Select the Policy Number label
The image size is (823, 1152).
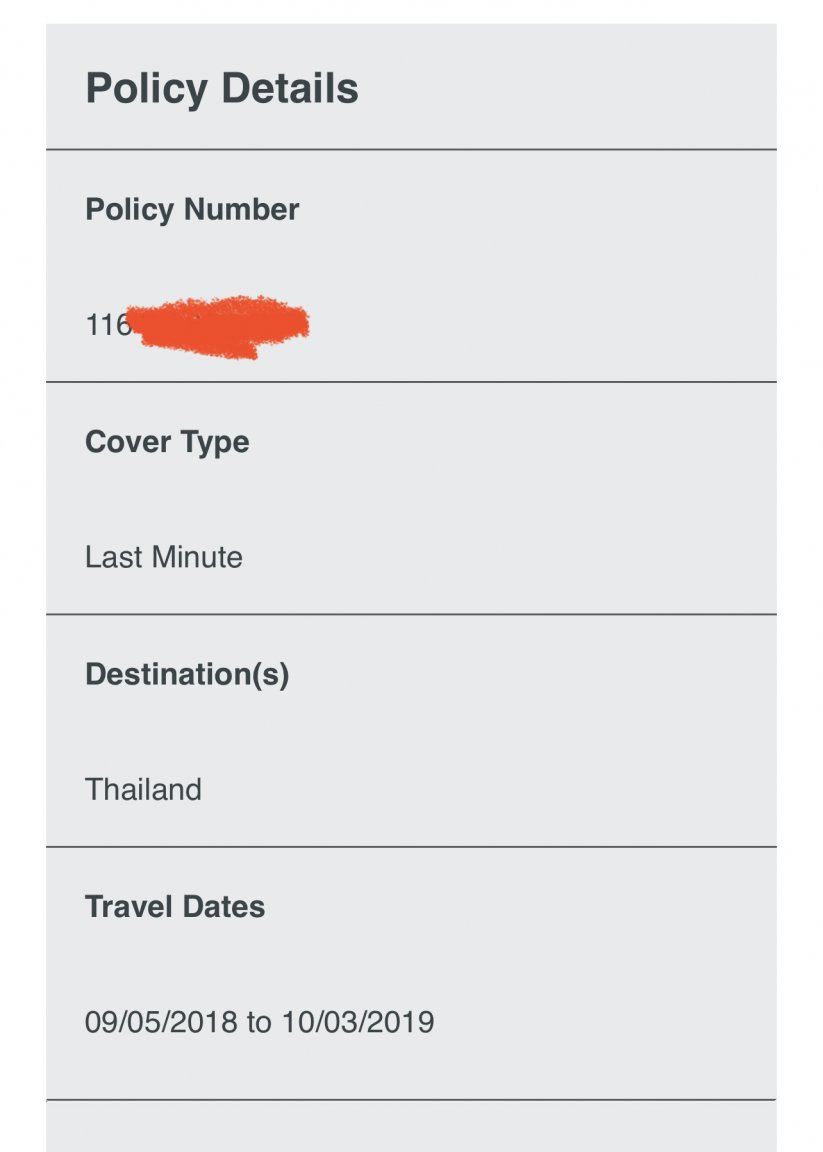pos(192,210)
